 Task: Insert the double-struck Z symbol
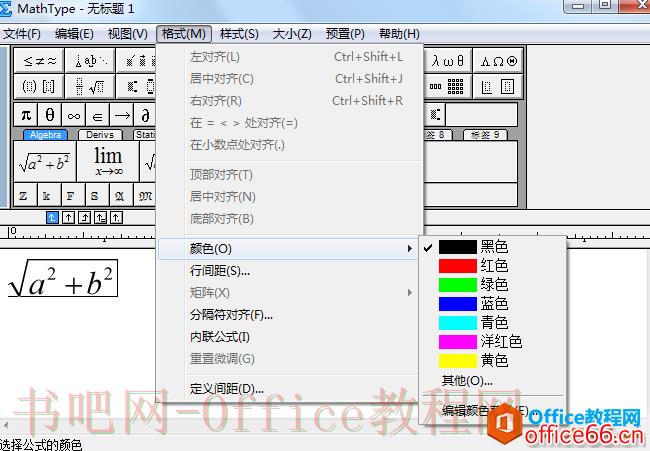[23, 195]
